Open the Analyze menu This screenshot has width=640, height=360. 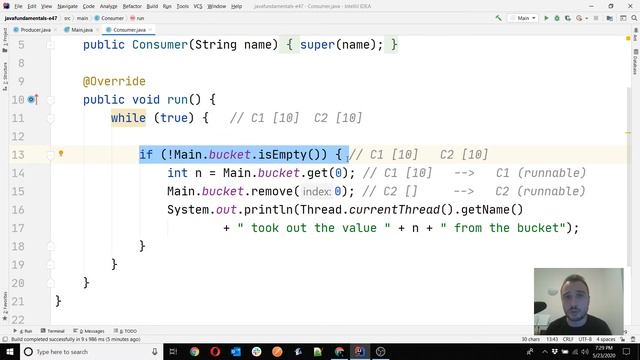pyautogui.click(x=108, y=6)
